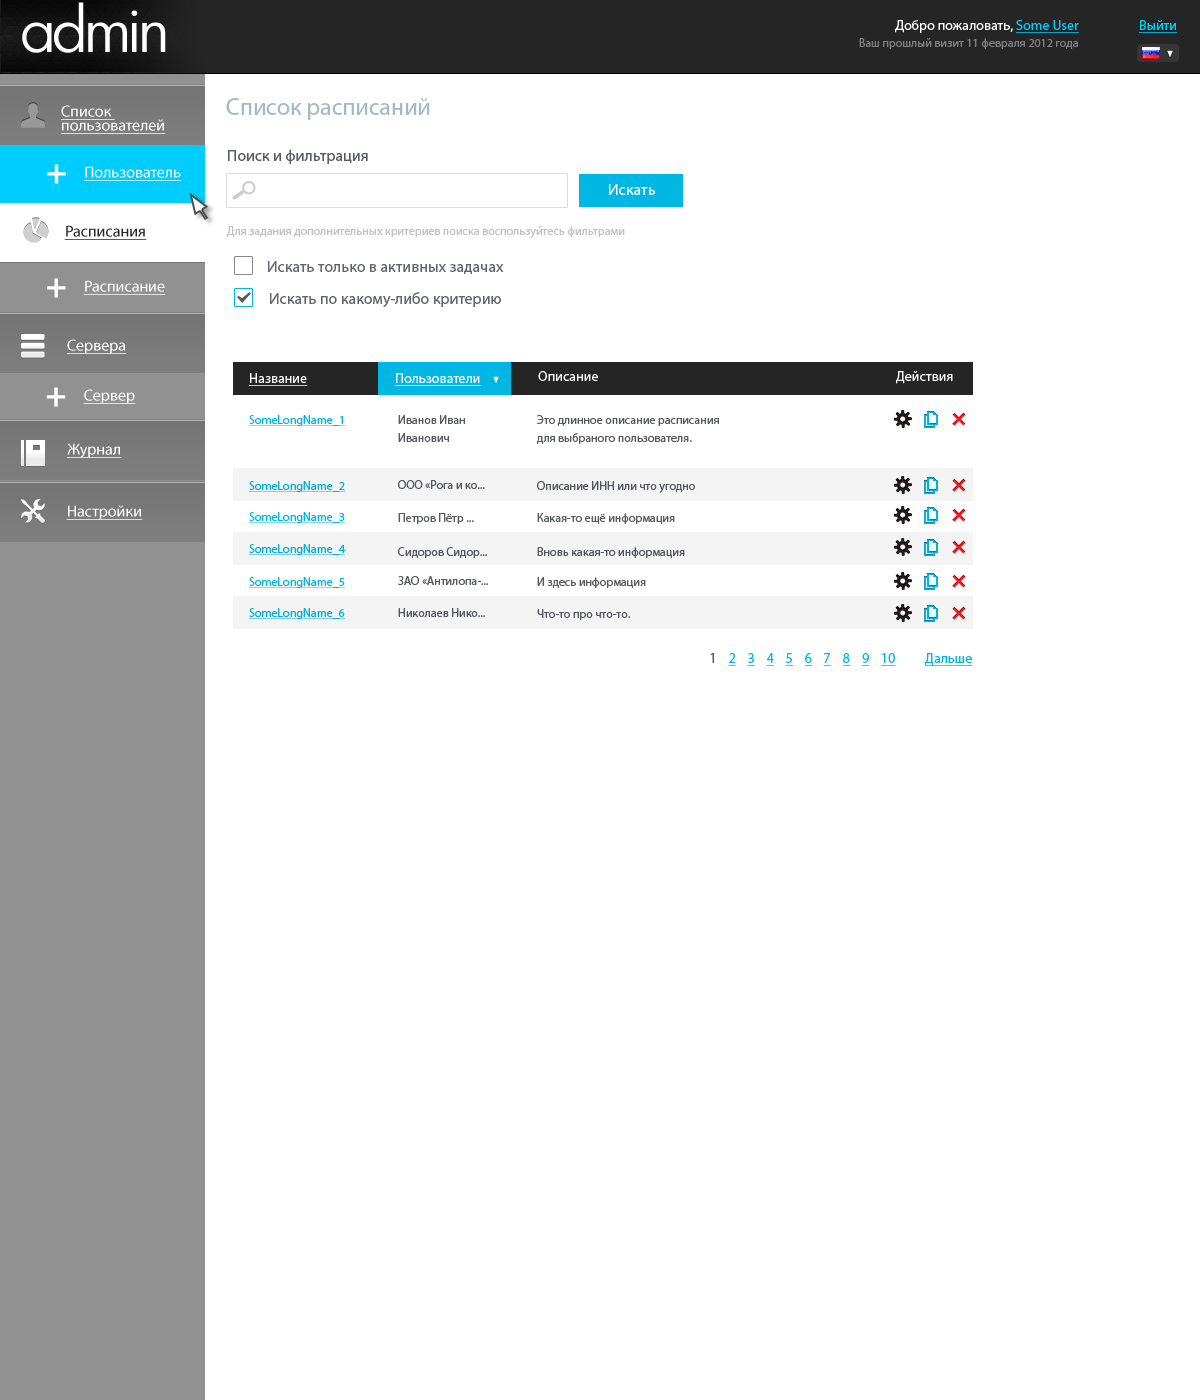1200x1400 pixels.
Task: Uncheck 'Искать по какому-либо критерию' checkbox
Action: 243,297
